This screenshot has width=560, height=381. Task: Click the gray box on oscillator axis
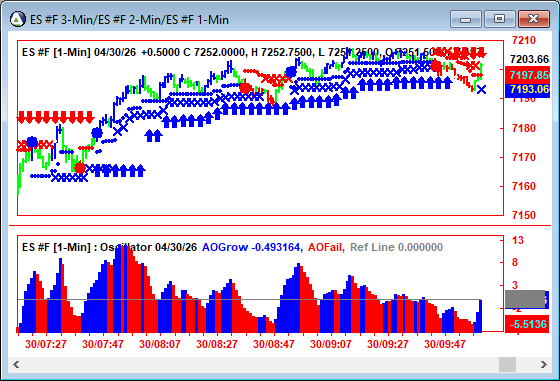tap(525, 299)
